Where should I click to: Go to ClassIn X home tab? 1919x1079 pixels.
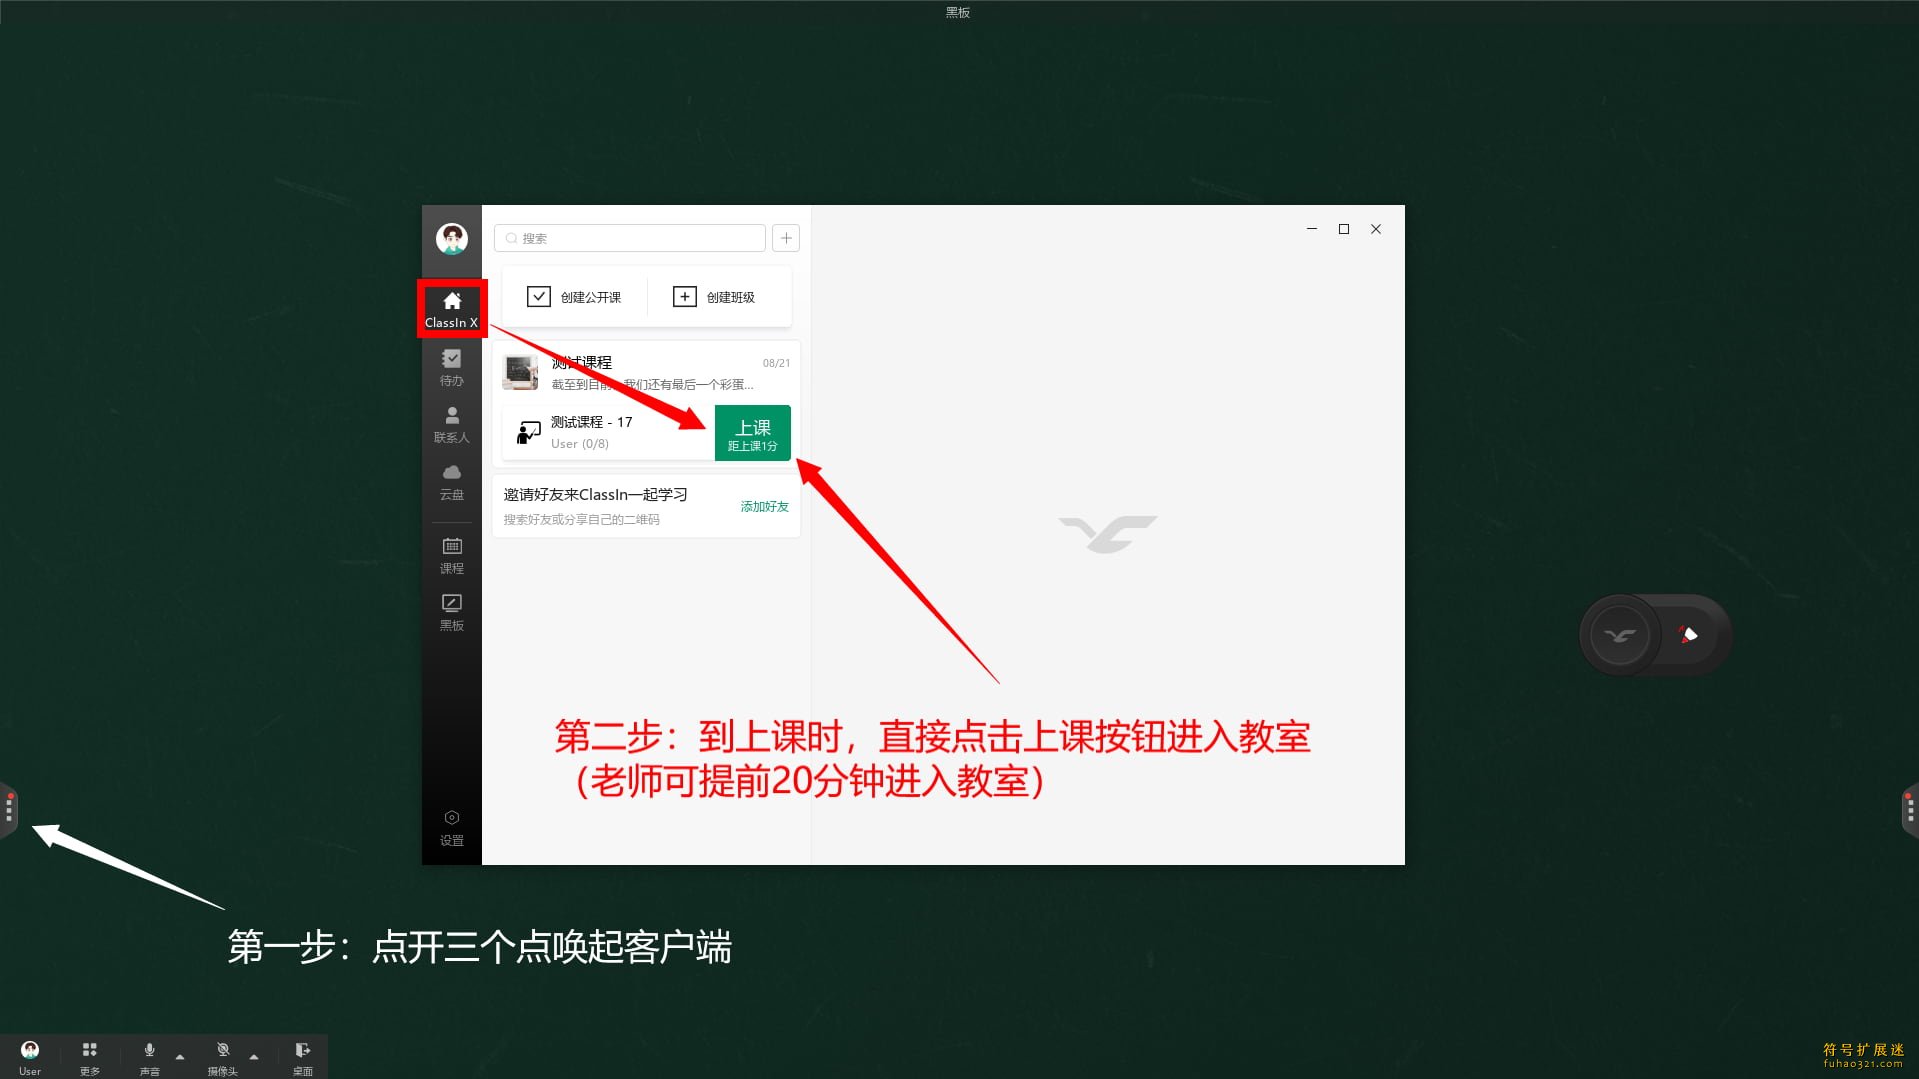tap(452, 309)
